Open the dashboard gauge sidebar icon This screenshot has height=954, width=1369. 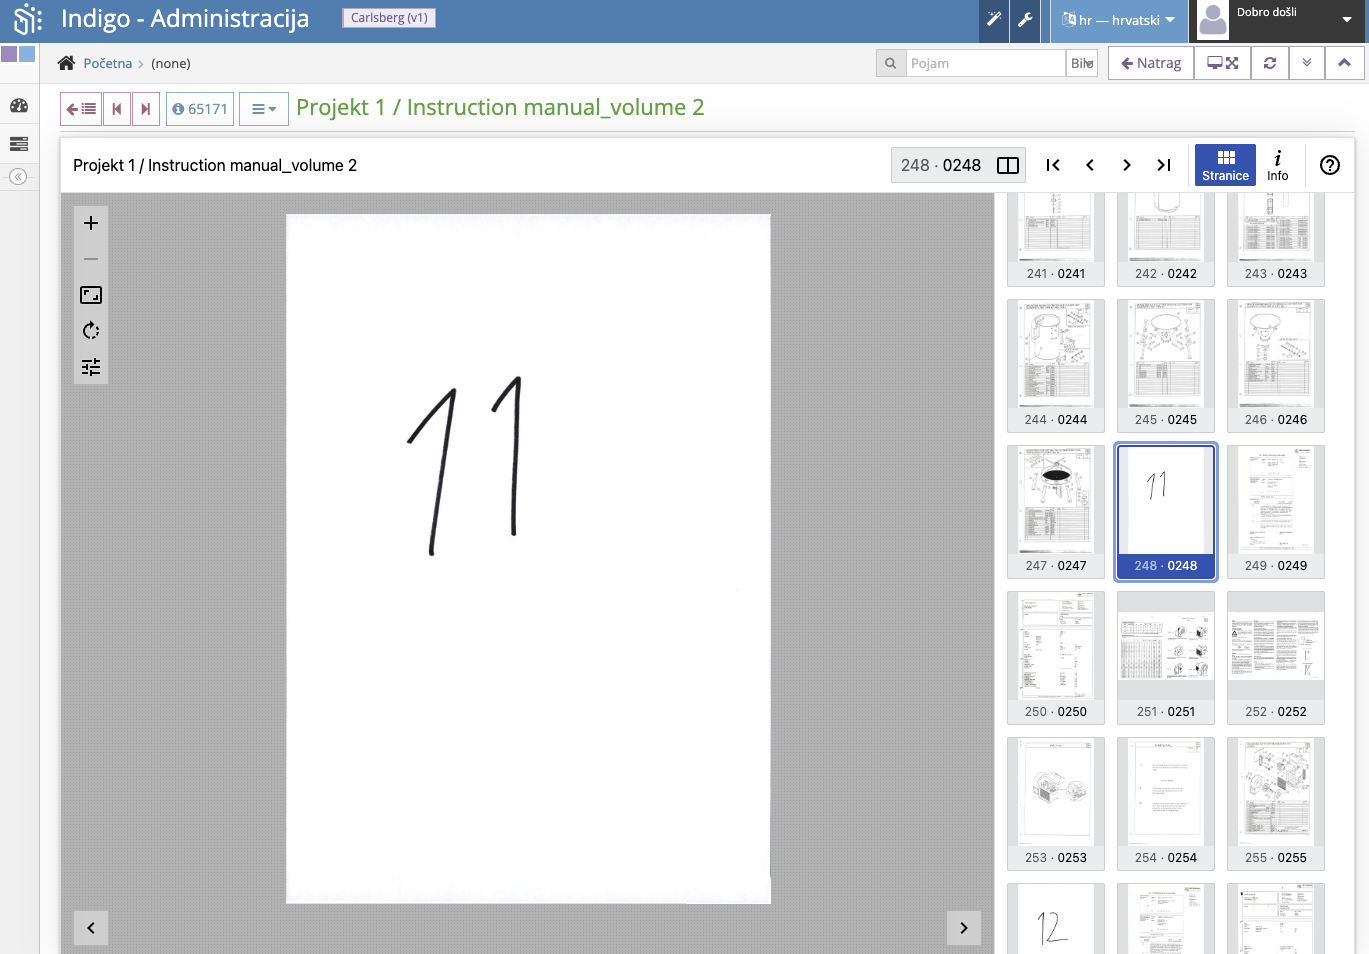tap(19, 105)
